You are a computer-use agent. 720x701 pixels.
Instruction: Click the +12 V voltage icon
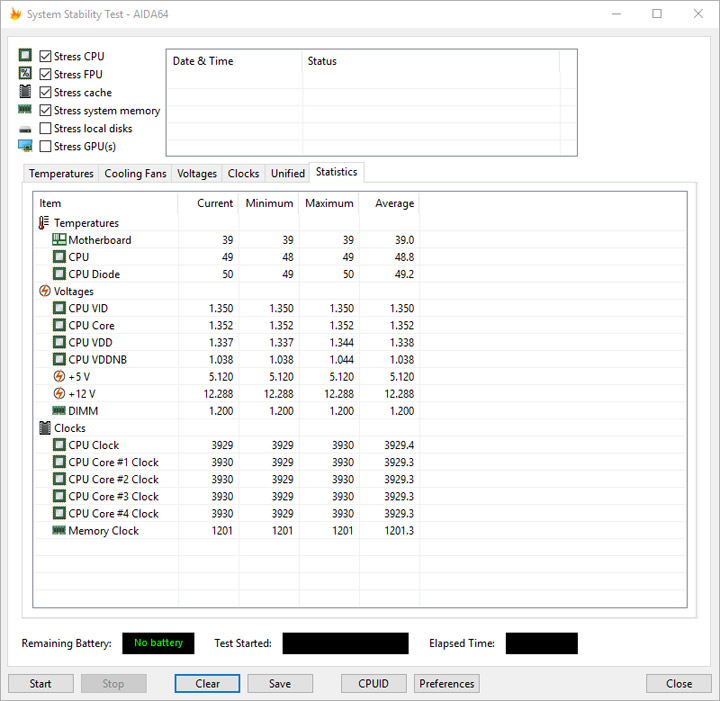click(59, 393)
